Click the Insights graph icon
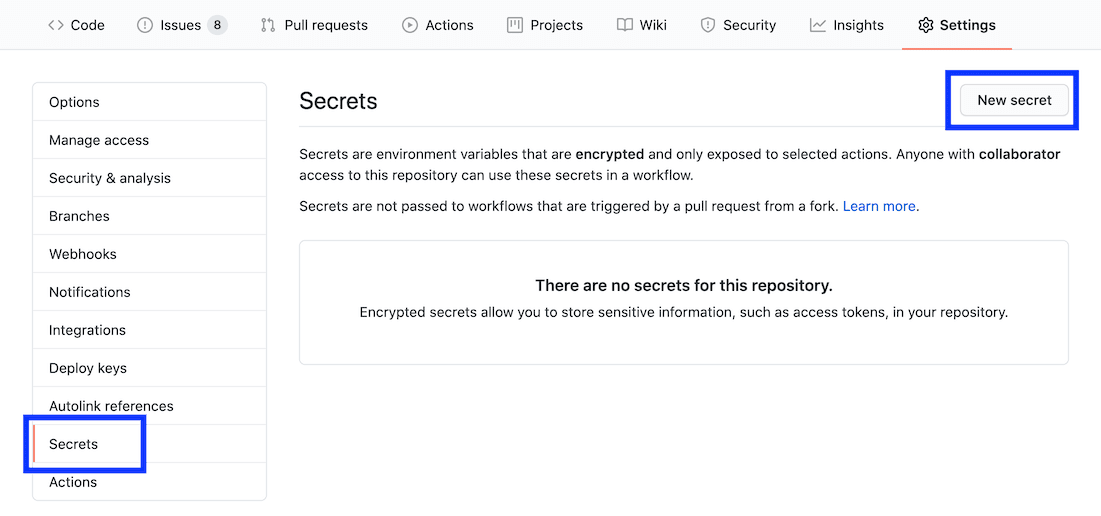This screenshot has height=516, width=1101. [818, 25]
